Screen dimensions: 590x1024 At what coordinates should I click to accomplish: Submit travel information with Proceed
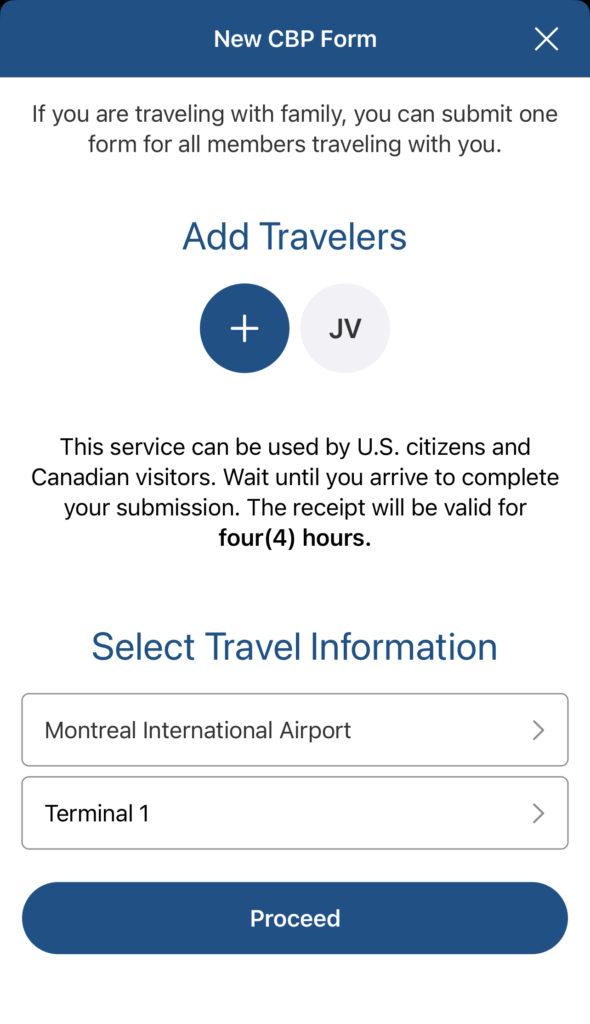(295, 917)
